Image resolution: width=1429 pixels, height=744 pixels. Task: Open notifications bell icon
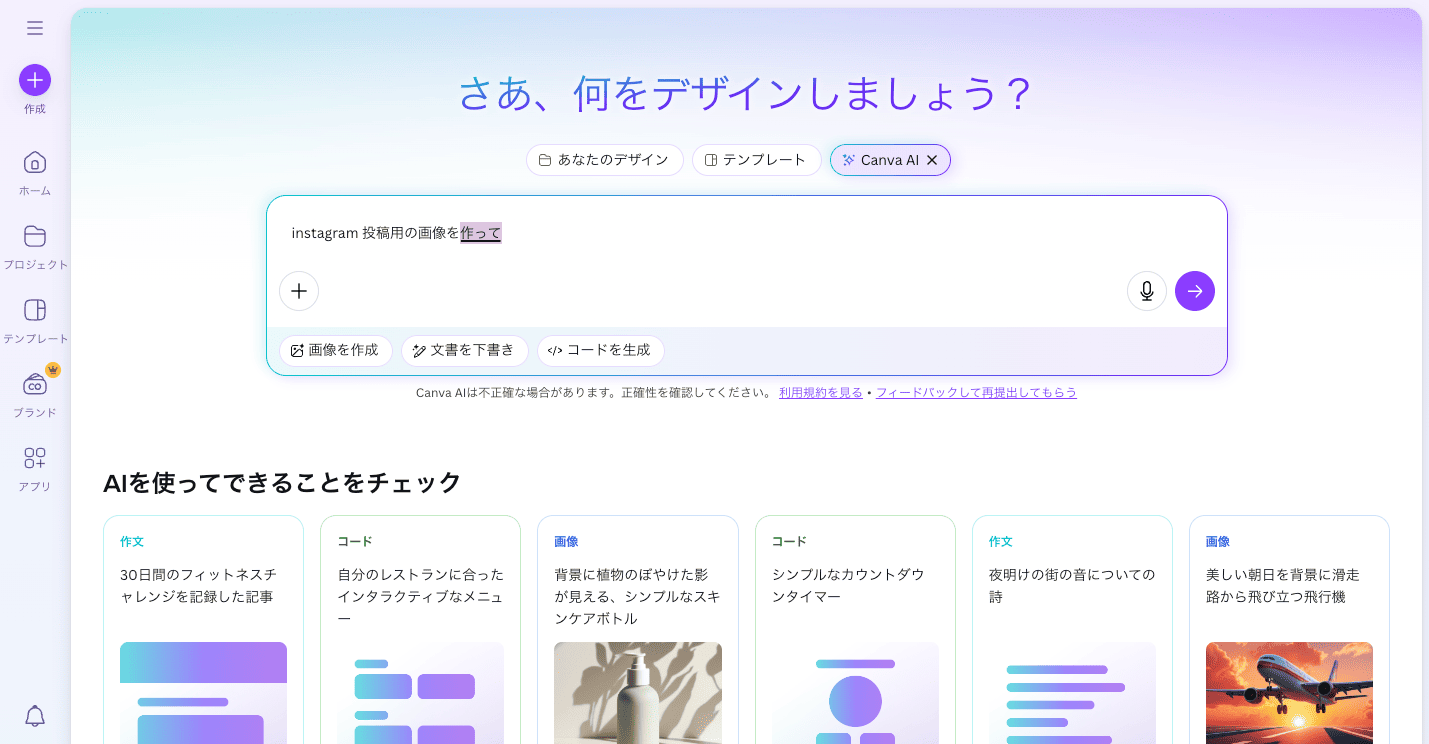pyautogui.click(x=35, y=716)
